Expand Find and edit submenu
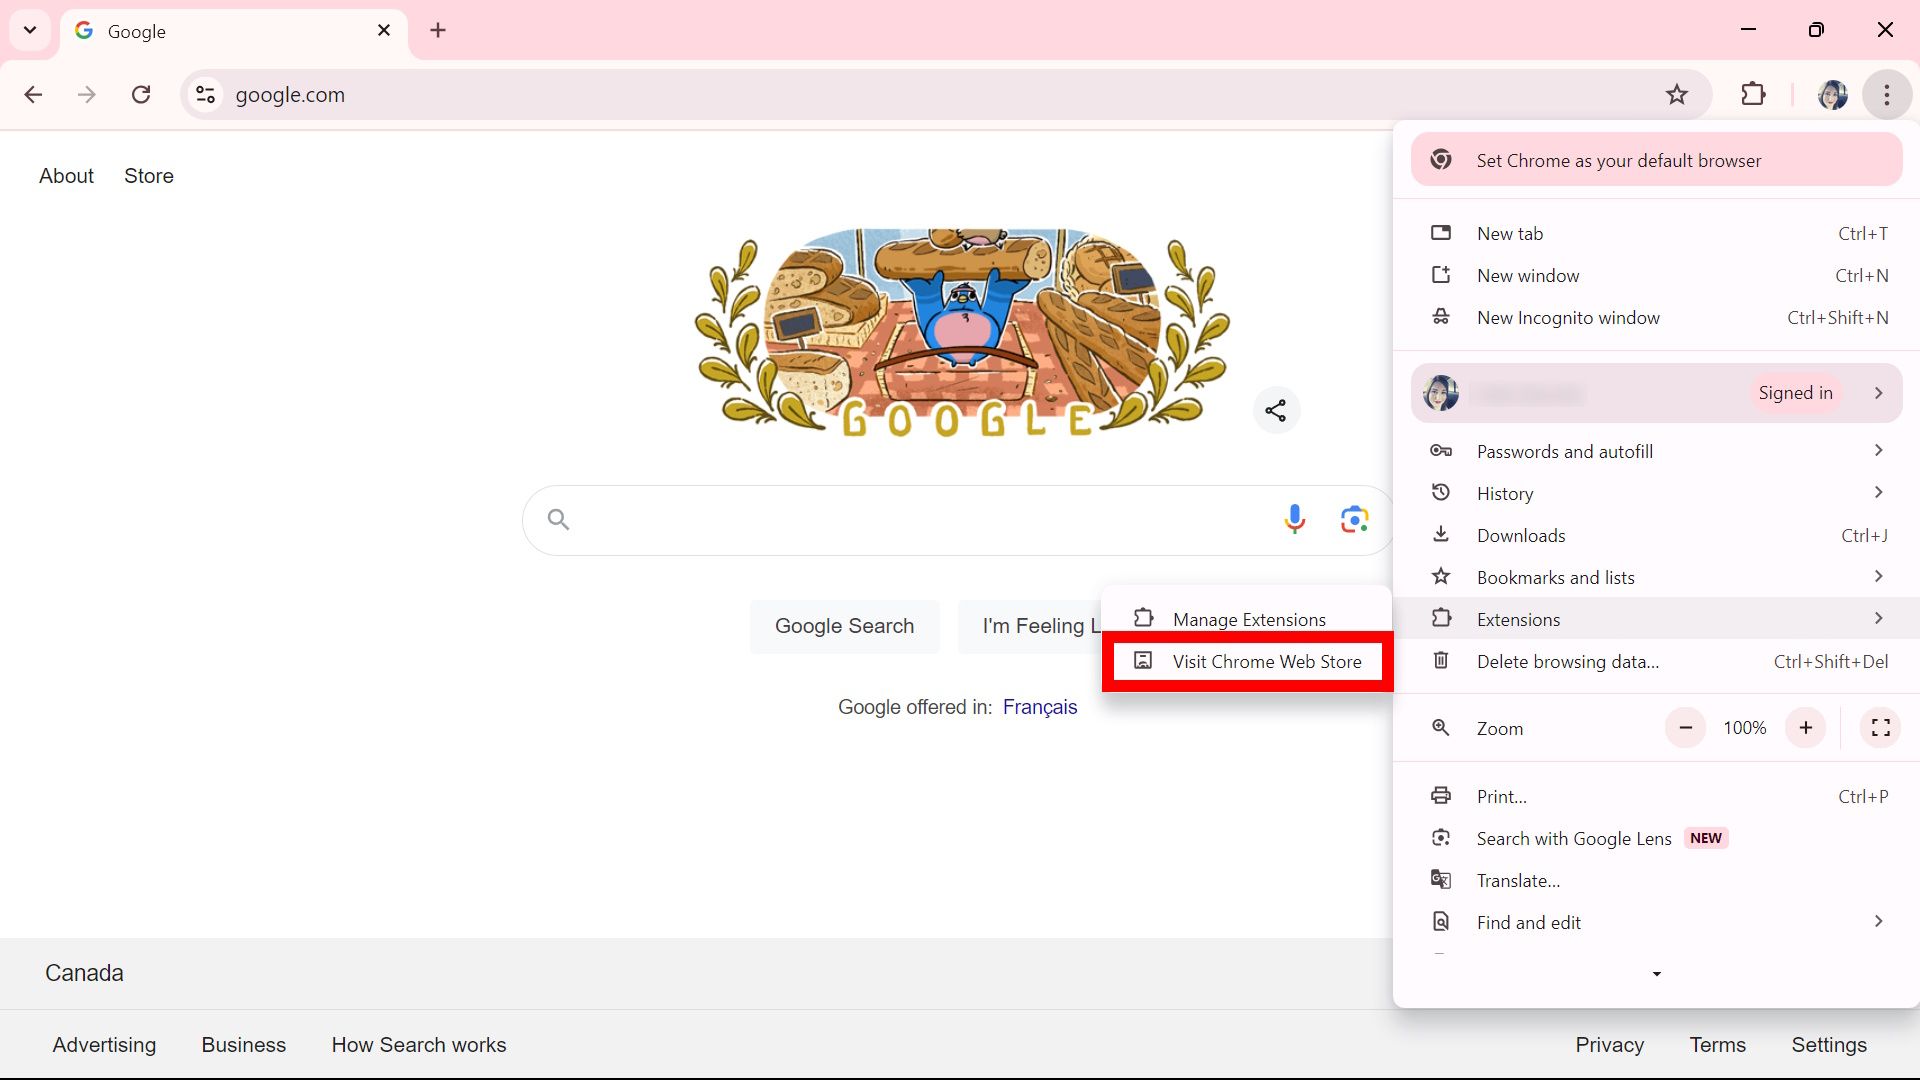Image resolution: width=1920 pixels, height=1080 pixels. 1656,922
